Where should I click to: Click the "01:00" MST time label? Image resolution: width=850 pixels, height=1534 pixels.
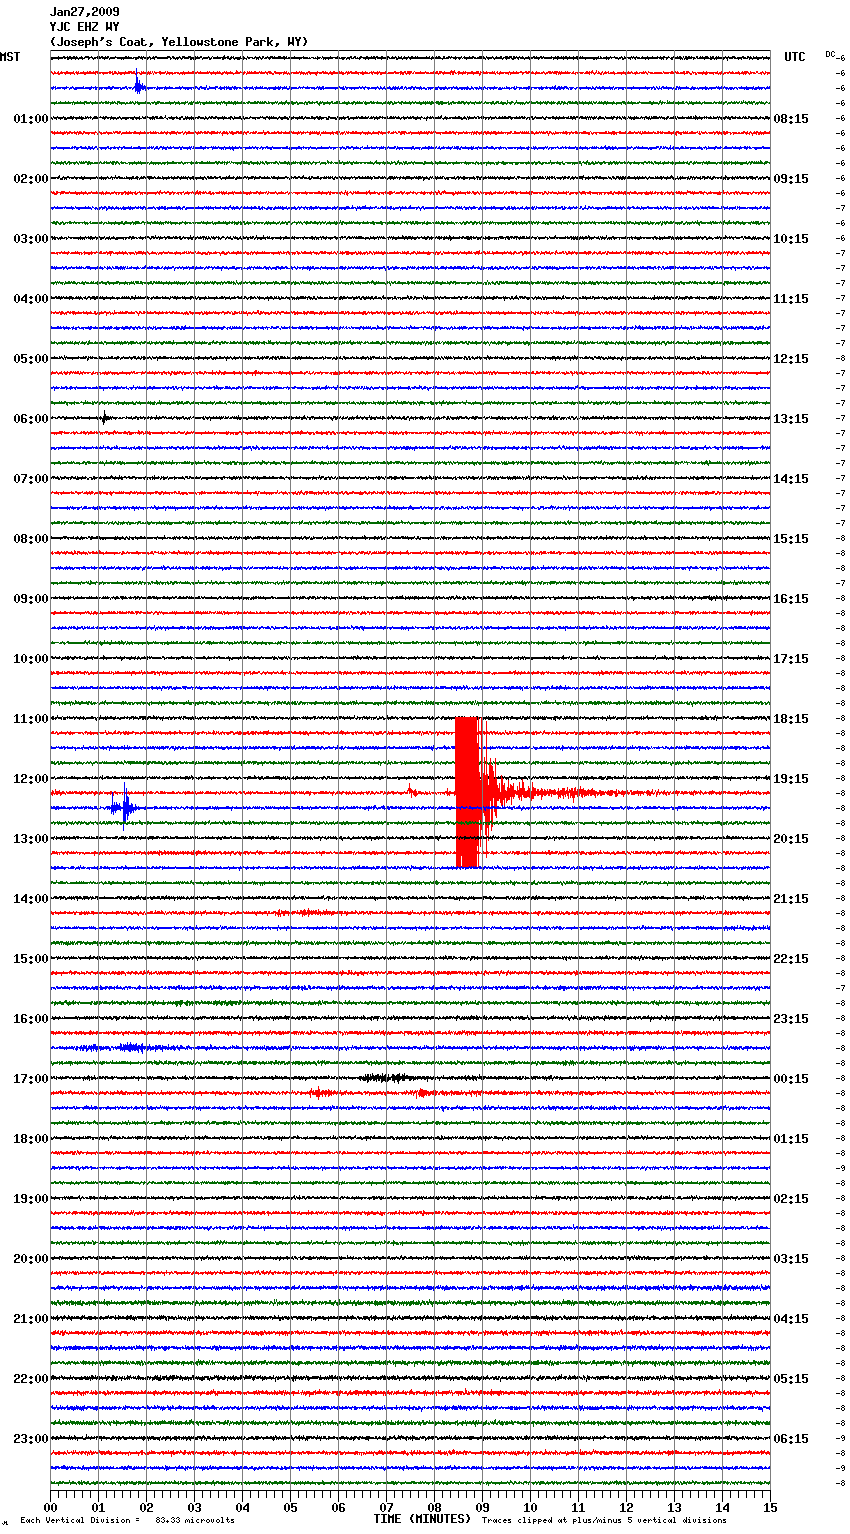click(x=30, y=119)
